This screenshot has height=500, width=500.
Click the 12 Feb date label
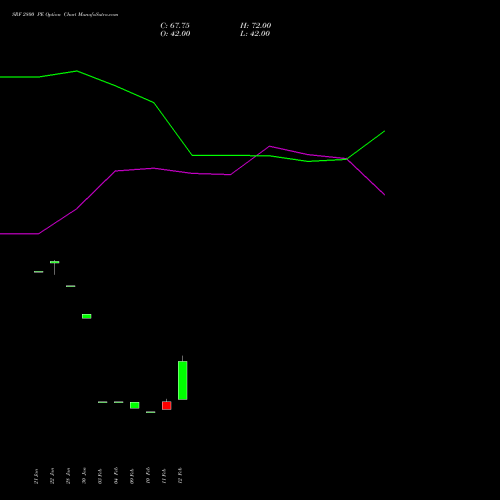point(180,476)
